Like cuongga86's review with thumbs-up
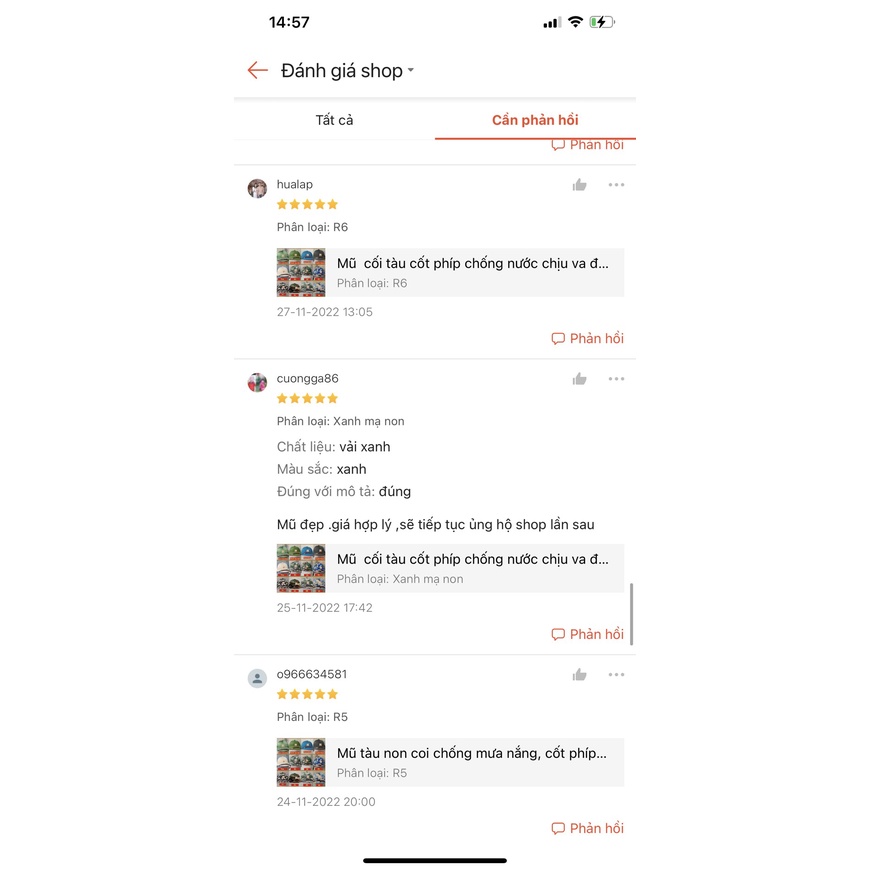The width and height of the screenshot is (871, 871). pyautogui.click(x=579, y=379)
